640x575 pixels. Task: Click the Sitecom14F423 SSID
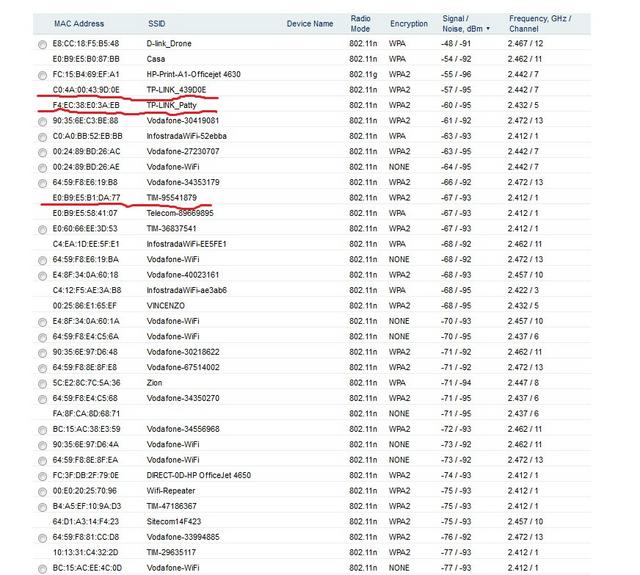click(x=174, y=522)
